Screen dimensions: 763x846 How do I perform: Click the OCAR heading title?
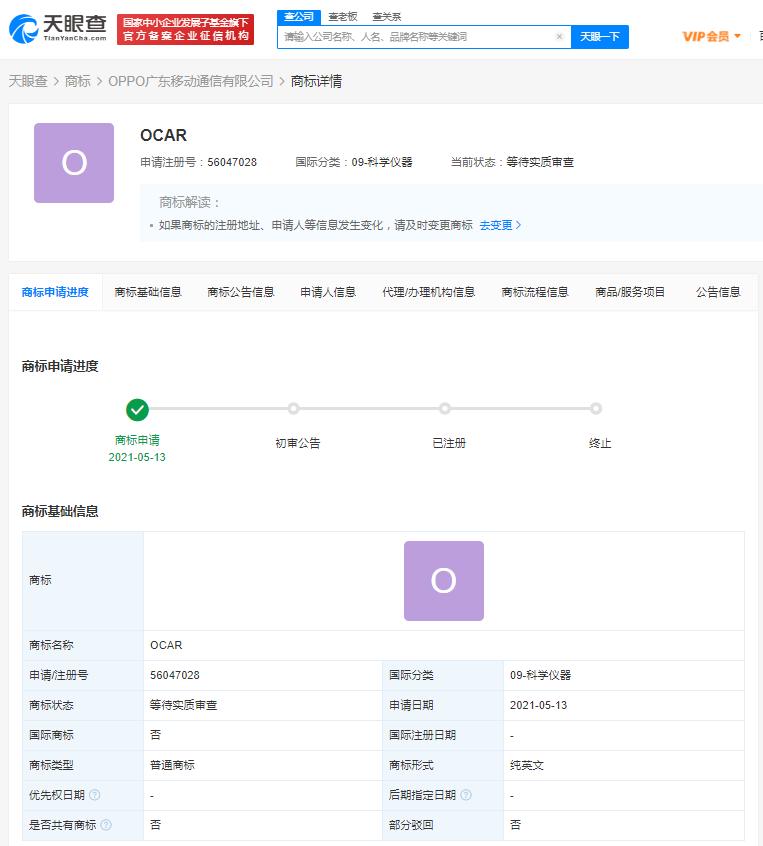164,135
